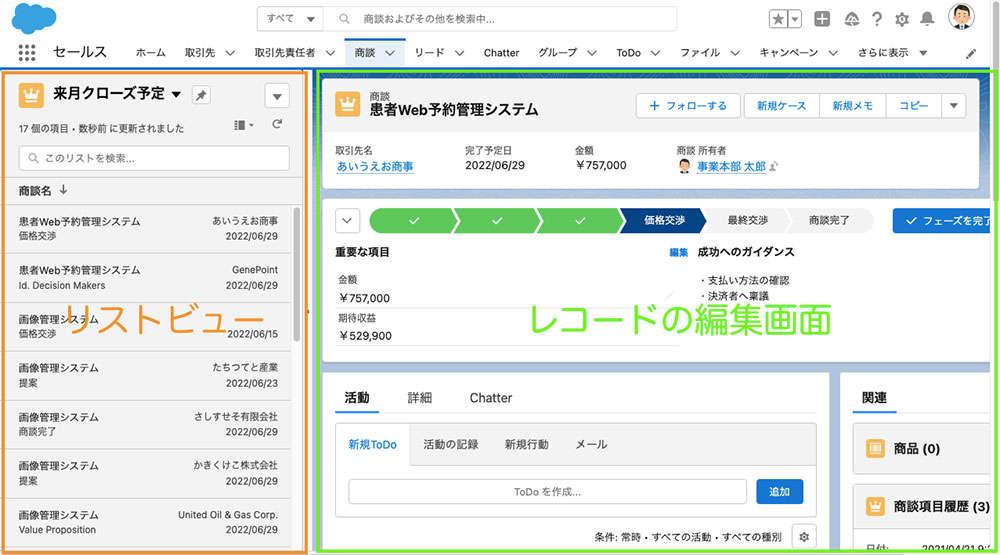This screenshot has height=555, width=1000.
Task: Click the list search field
Action: pyautogui.click(x=154, y=158)
